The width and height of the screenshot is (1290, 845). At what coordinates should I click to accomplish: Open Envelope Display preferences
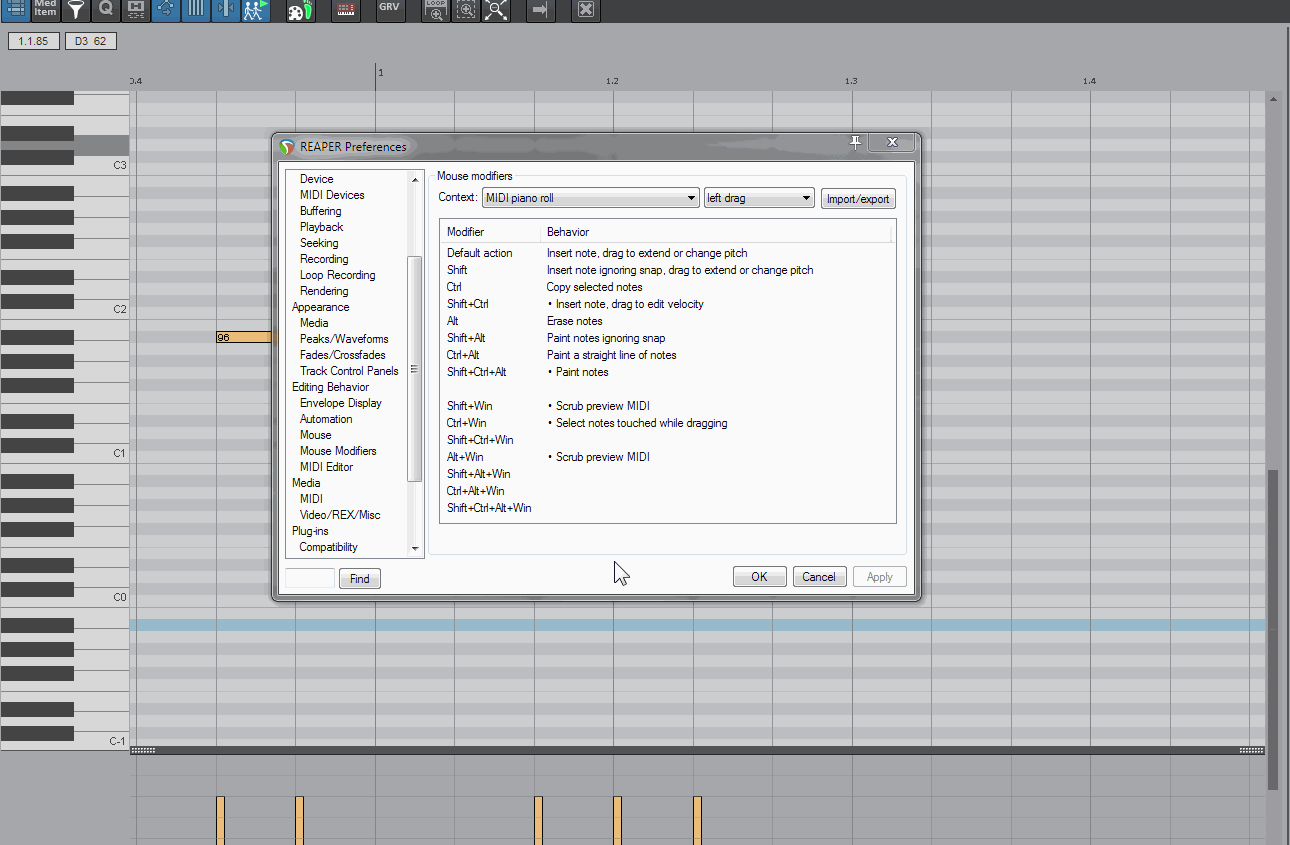(x=341, y=403)
